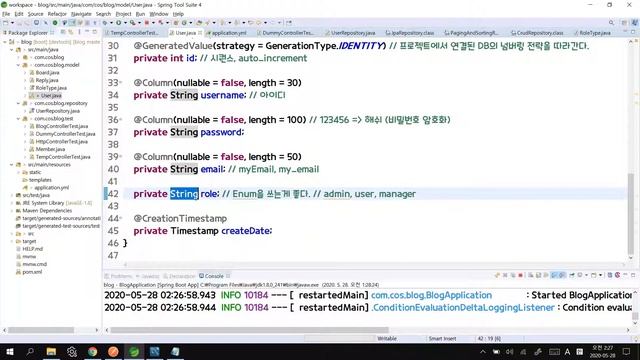Open Package Explorer view menu icon
The image size is (640, 360).
point(79,32)
